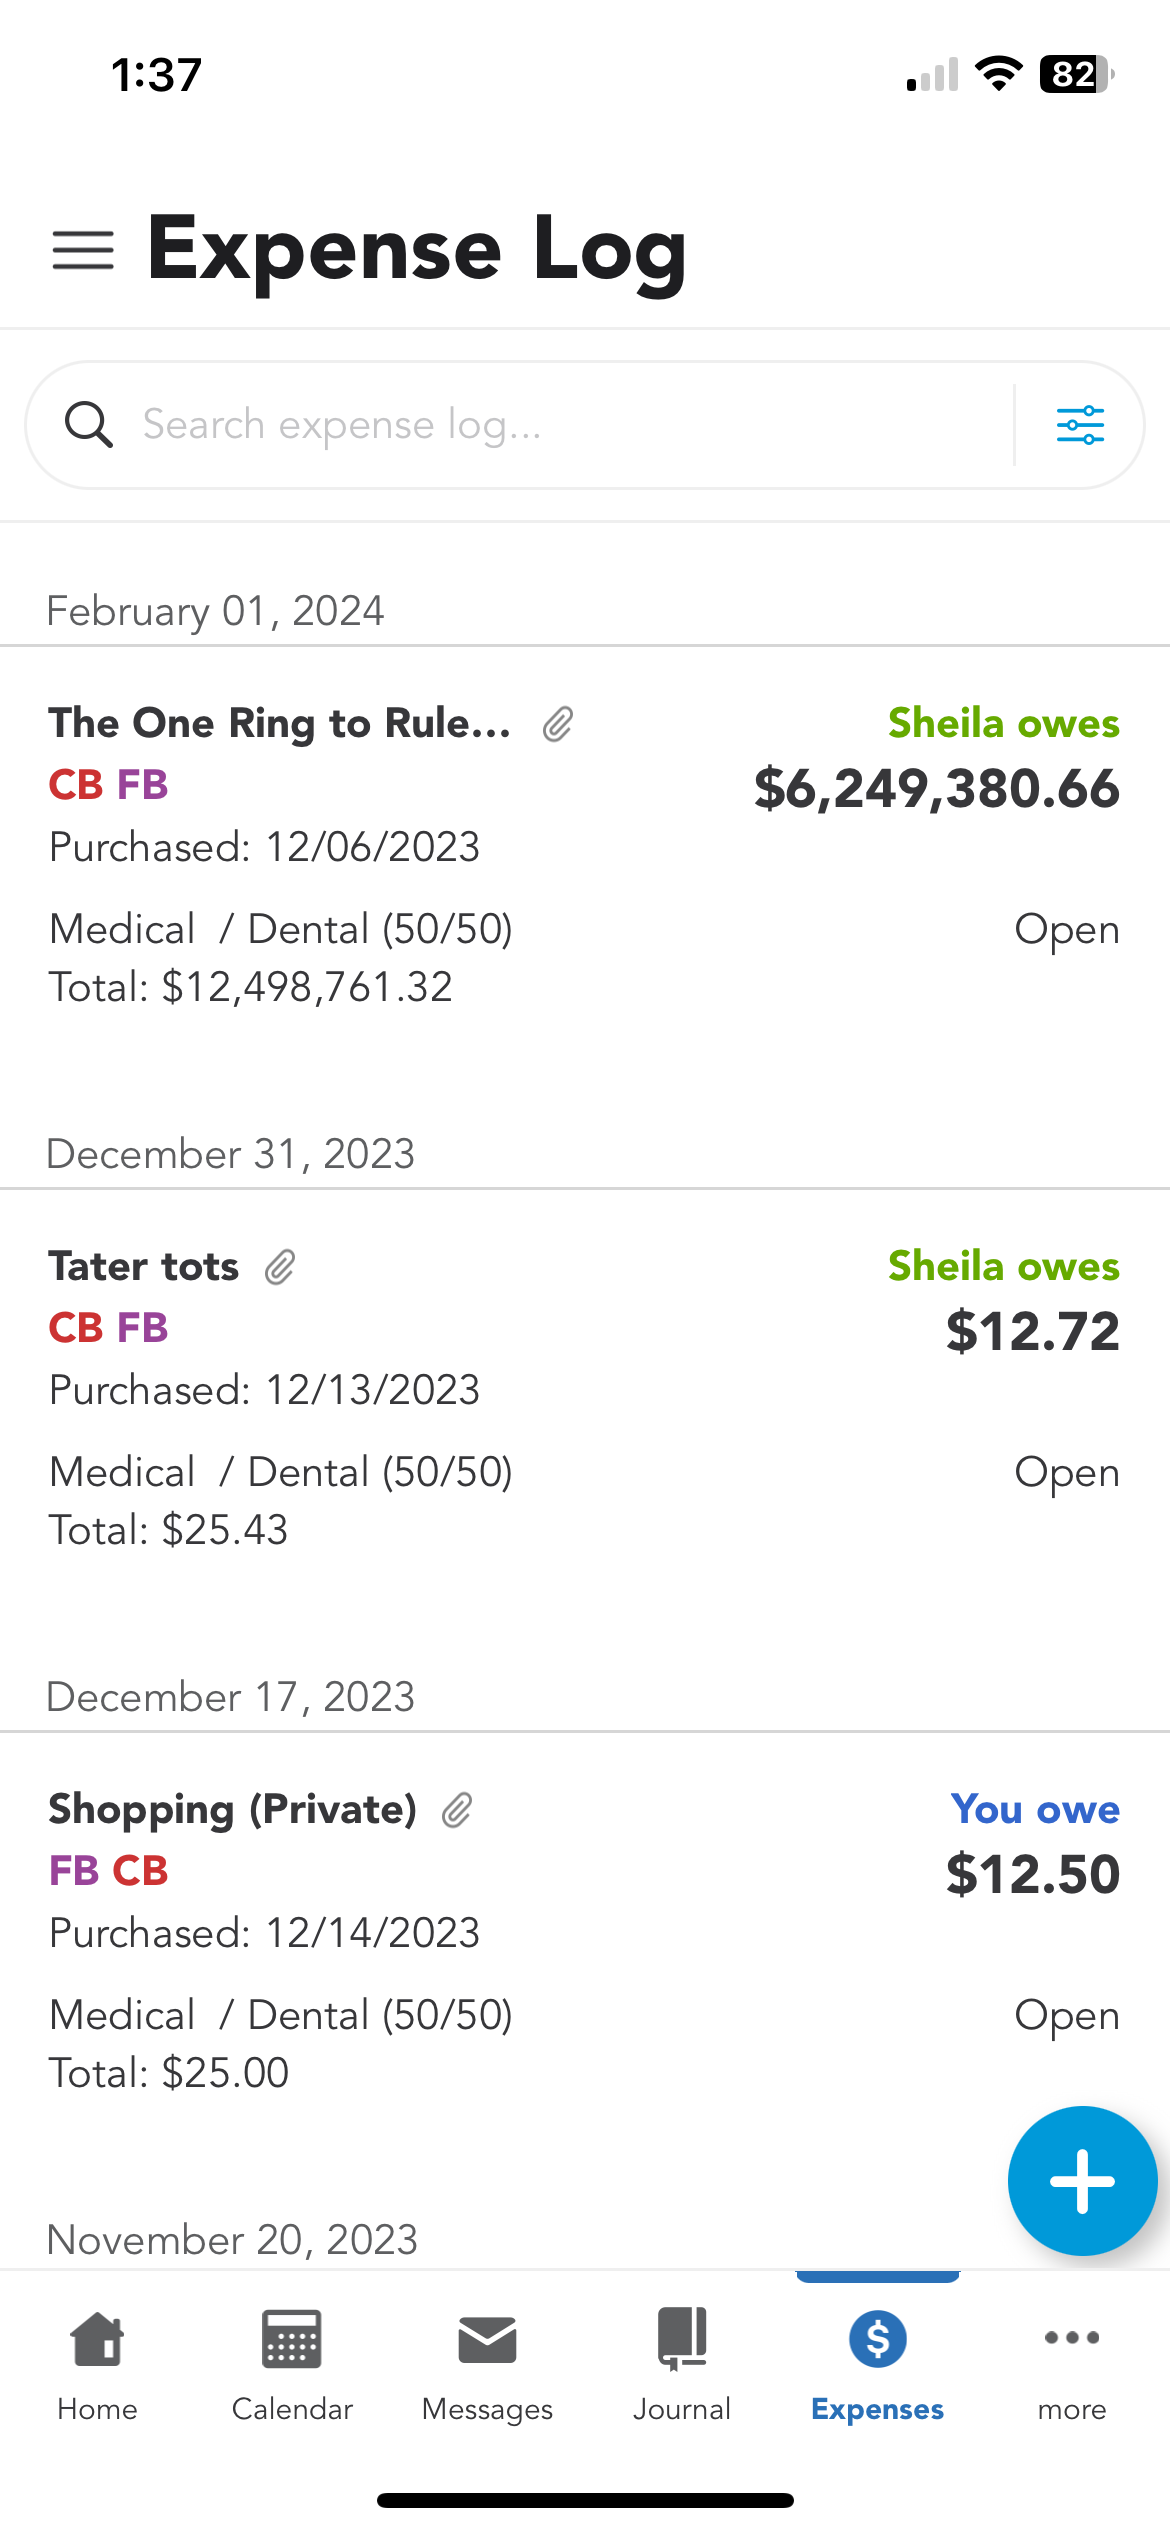Open the expense filter options
This screenshot has height=2532, width=1170.
1080,425
